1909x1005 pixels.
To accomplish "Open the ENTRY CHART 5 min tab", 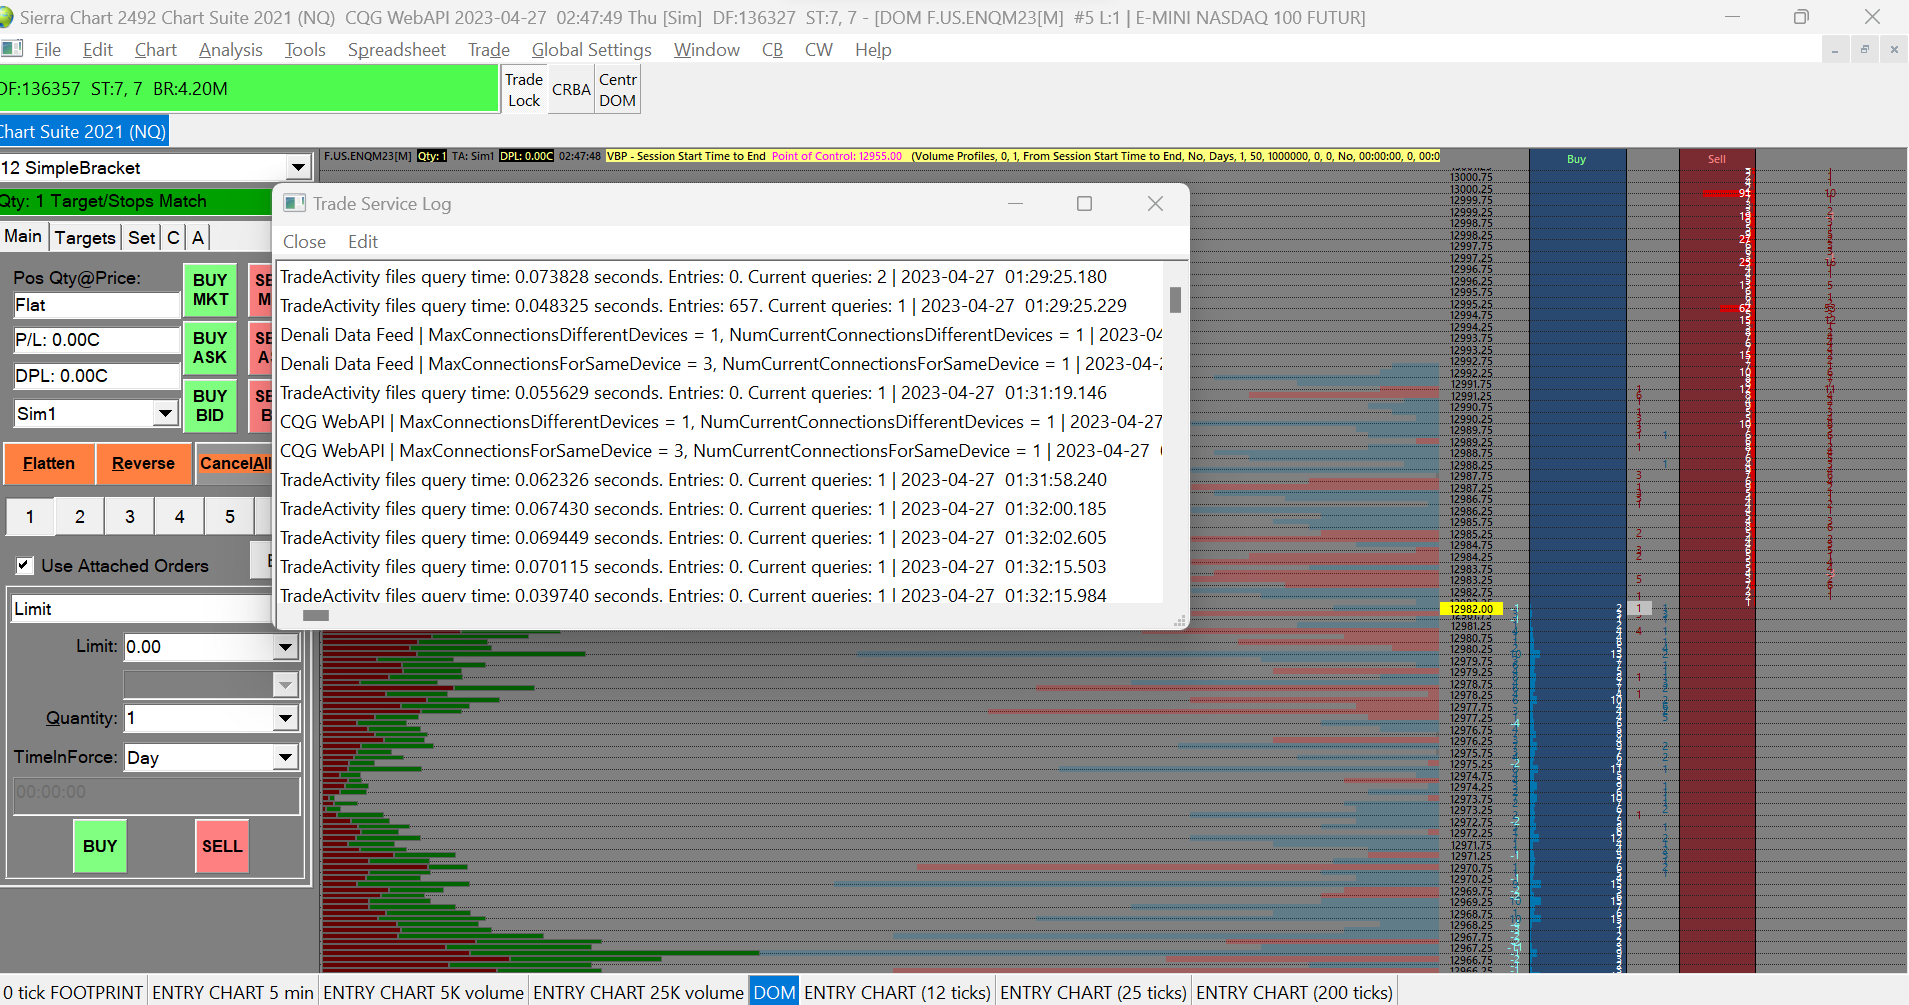I will pos(233,992).
